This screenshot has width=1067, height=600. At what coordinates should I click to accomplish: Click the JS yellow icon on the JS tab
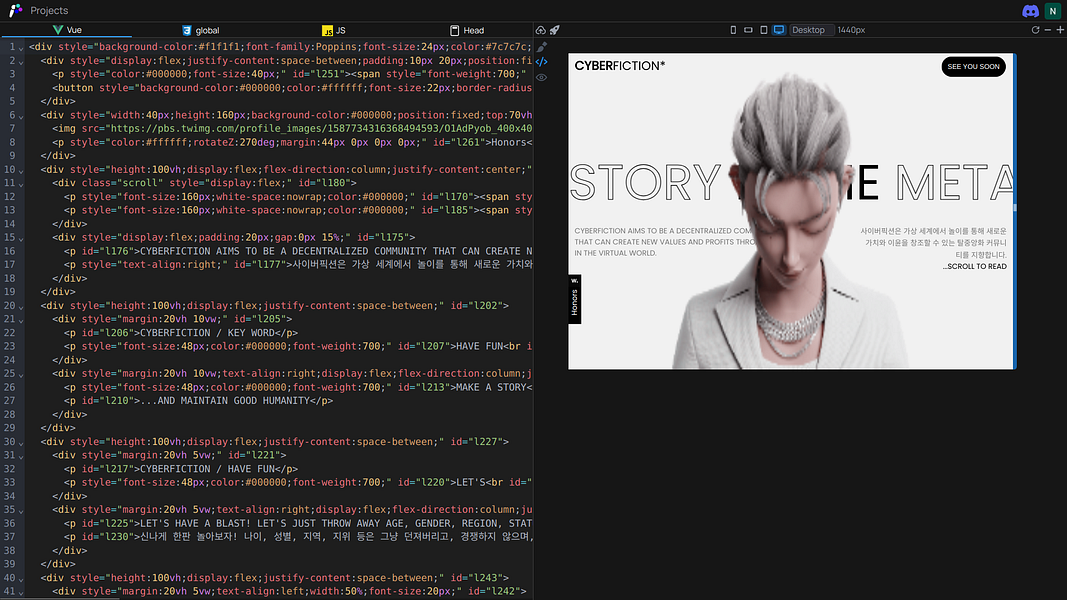(326, 30)
